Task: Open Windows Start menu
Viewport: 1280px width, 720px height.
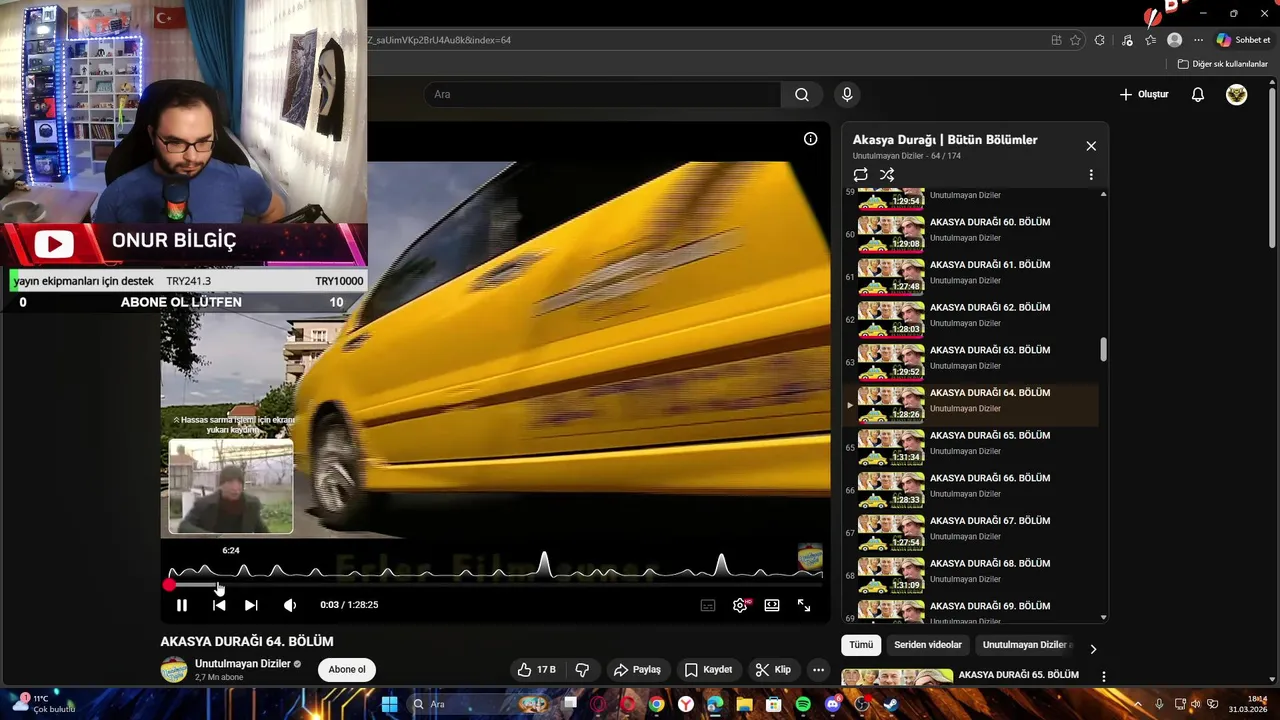Action: 390,704
